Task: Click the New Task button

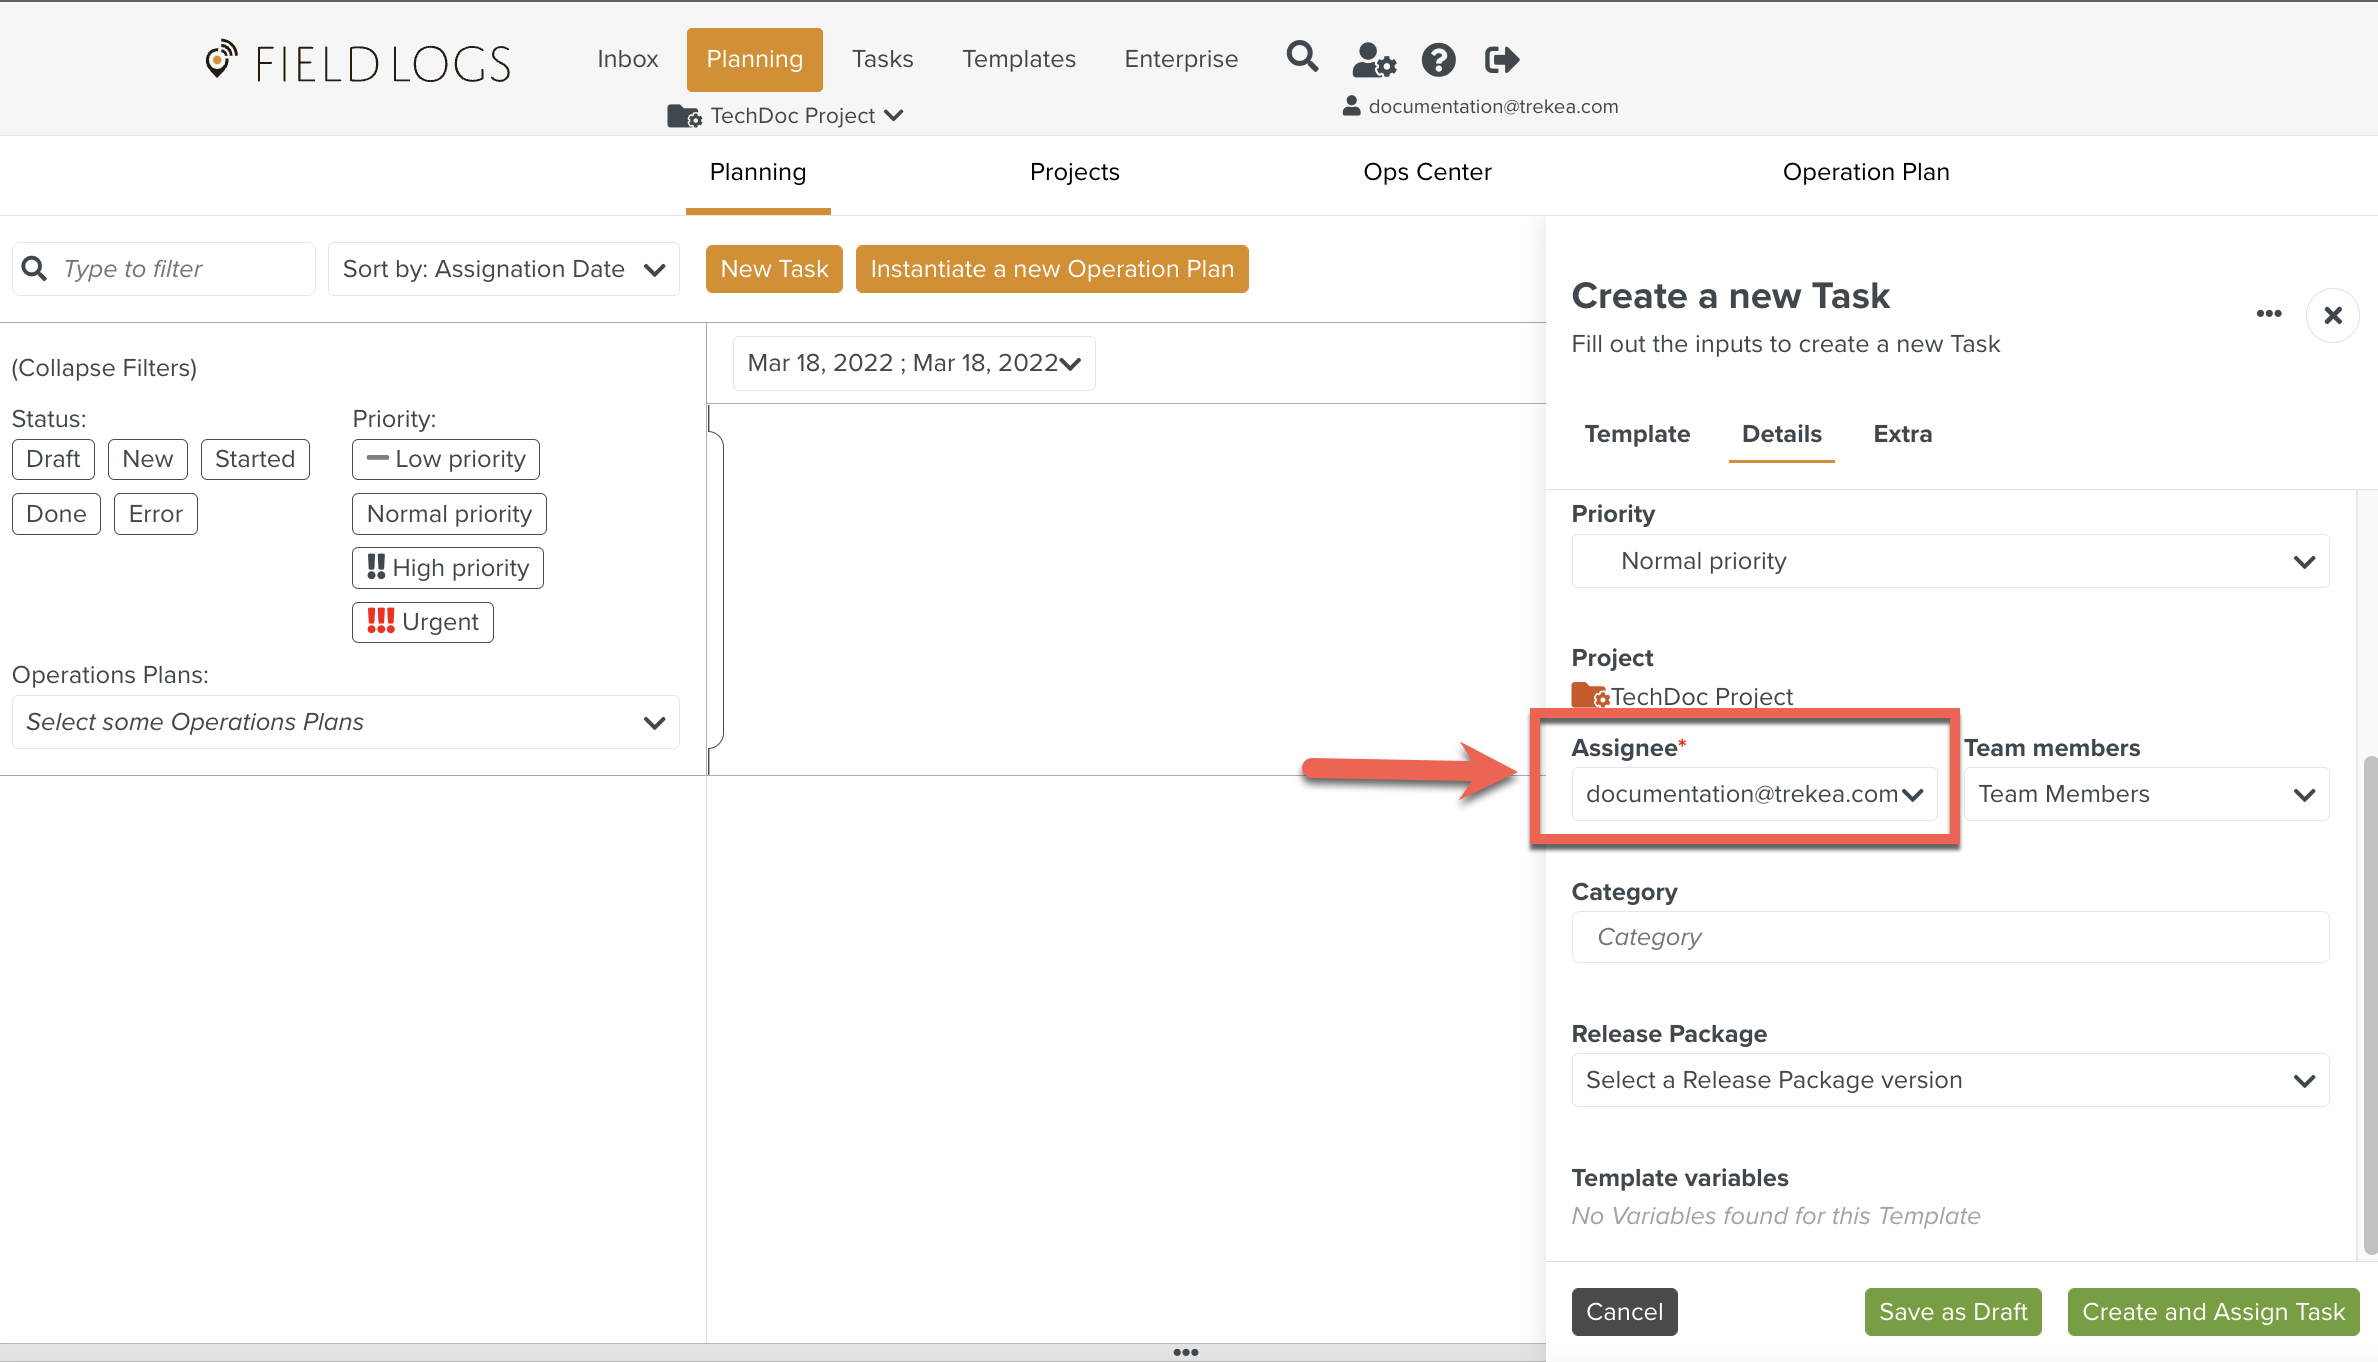Action: point(774,269)
